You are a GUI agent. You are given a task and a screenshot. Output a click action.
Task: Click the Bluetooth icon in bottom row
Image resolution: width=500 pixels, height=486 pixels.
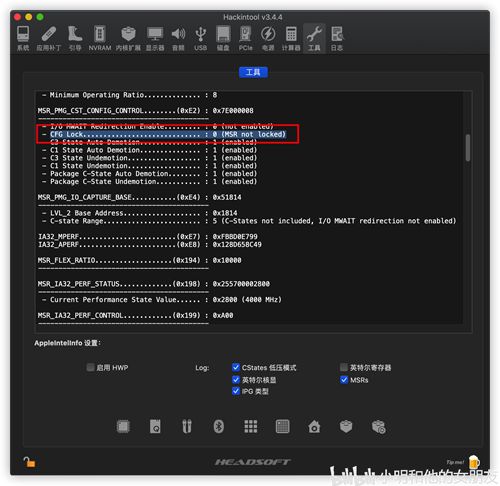(x=219, y=426)
